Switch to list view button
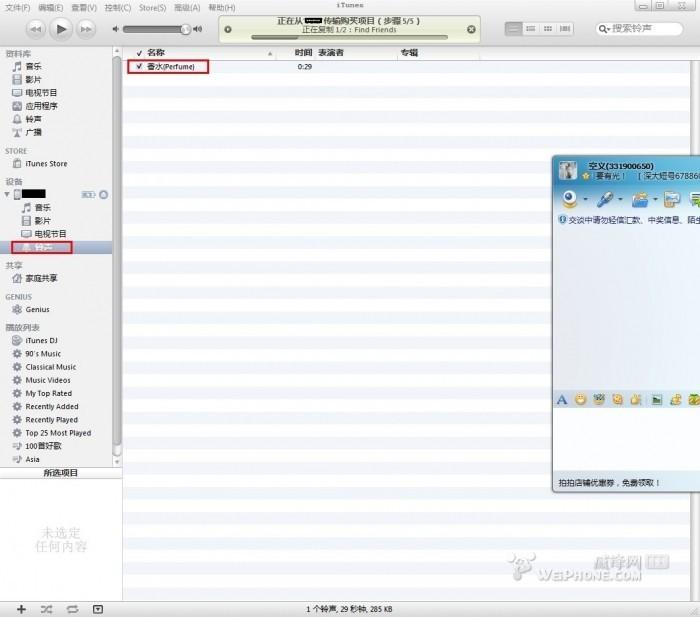 point(513,29)
